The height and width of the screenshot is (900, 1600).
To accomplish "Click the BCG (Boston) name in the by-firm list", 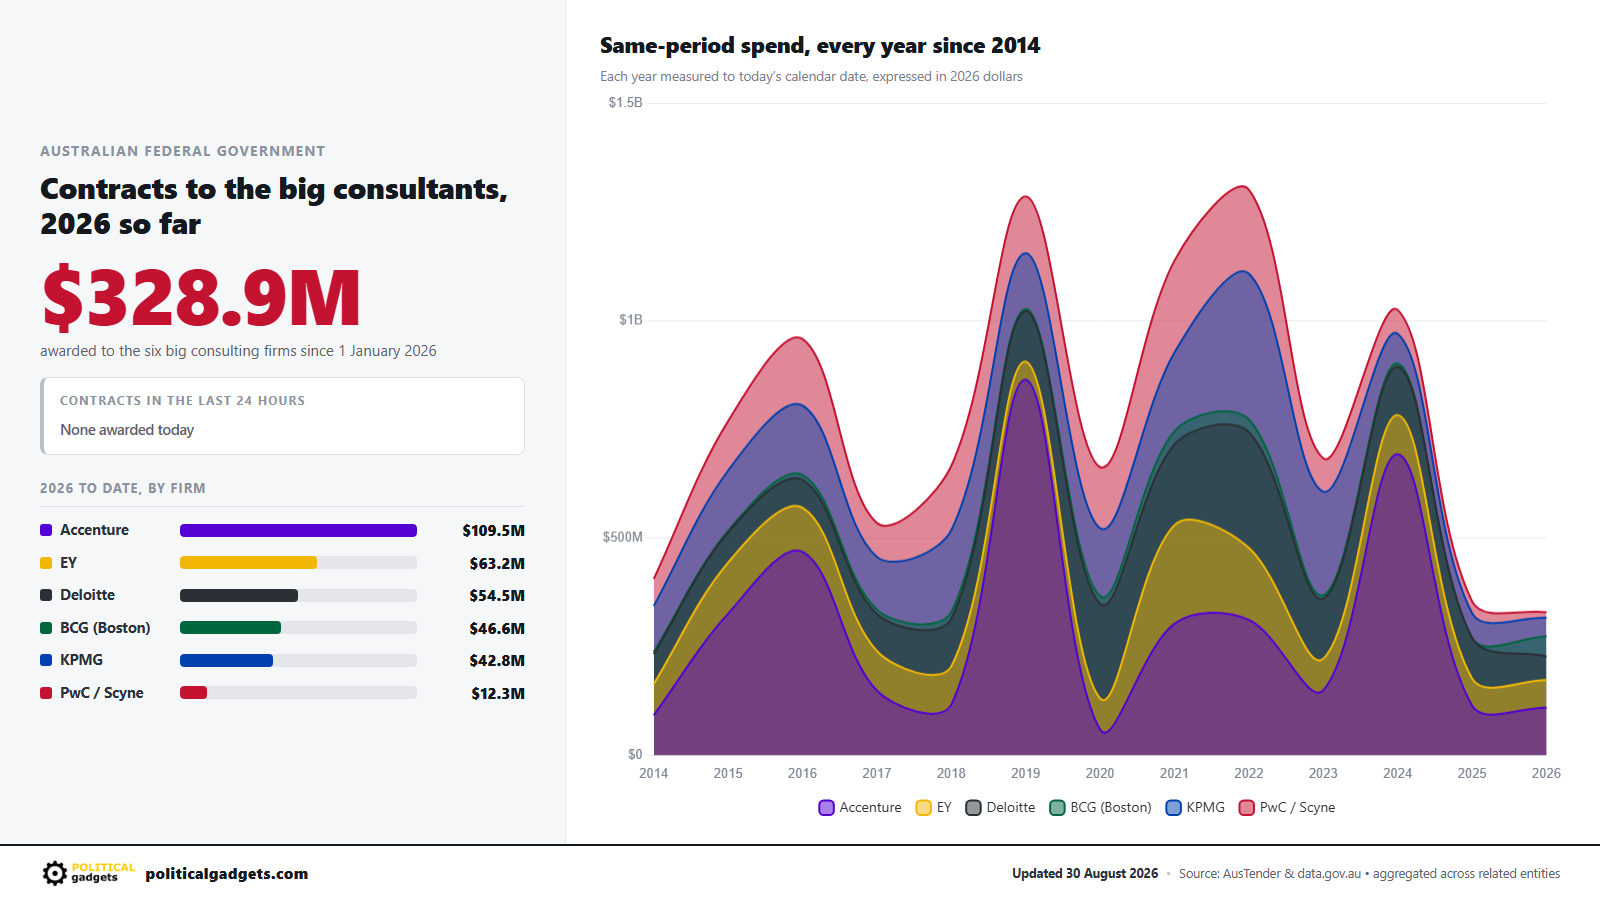I will point(105,628).
